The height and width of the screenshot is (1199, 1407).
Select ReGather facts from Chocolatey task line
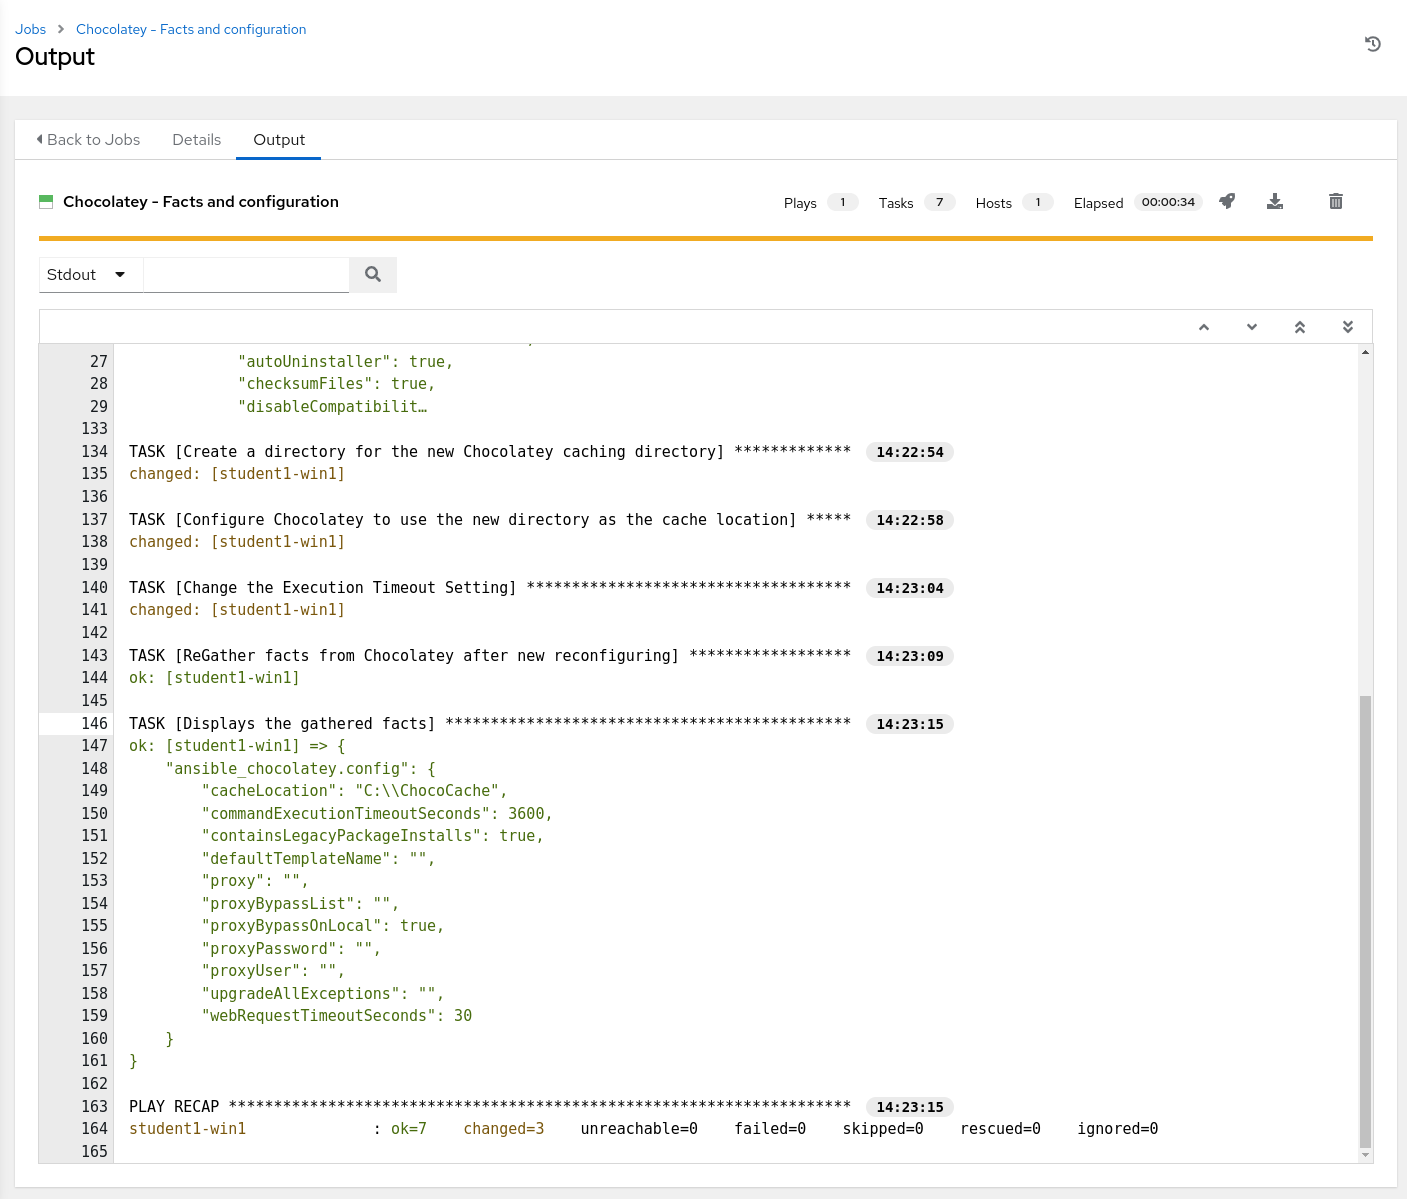click(490, 655)
